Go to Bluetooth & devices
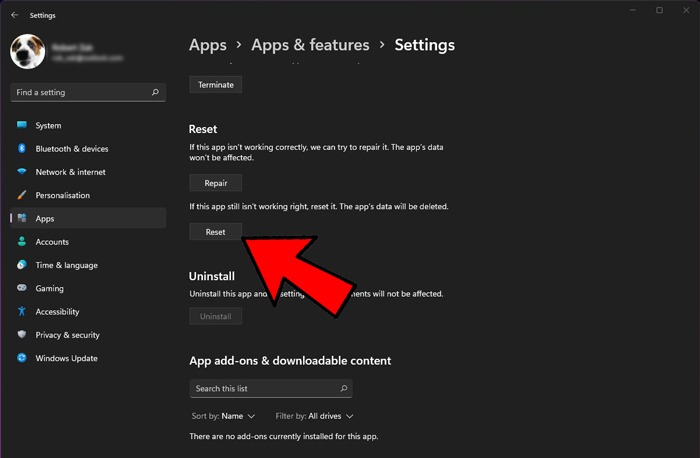Viewport: 700px width, 458px height. (88, 149)
